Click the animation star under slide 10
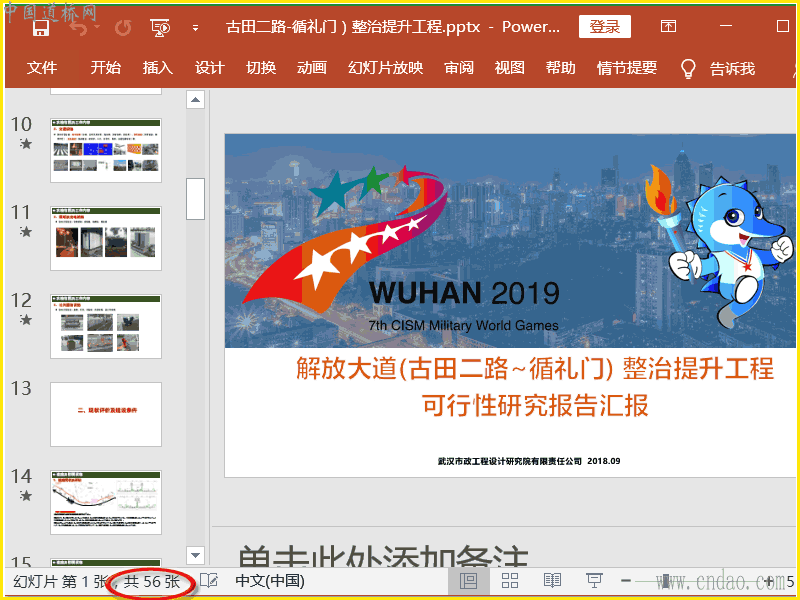Screen dimensions: 800x600 click(26, 144)
